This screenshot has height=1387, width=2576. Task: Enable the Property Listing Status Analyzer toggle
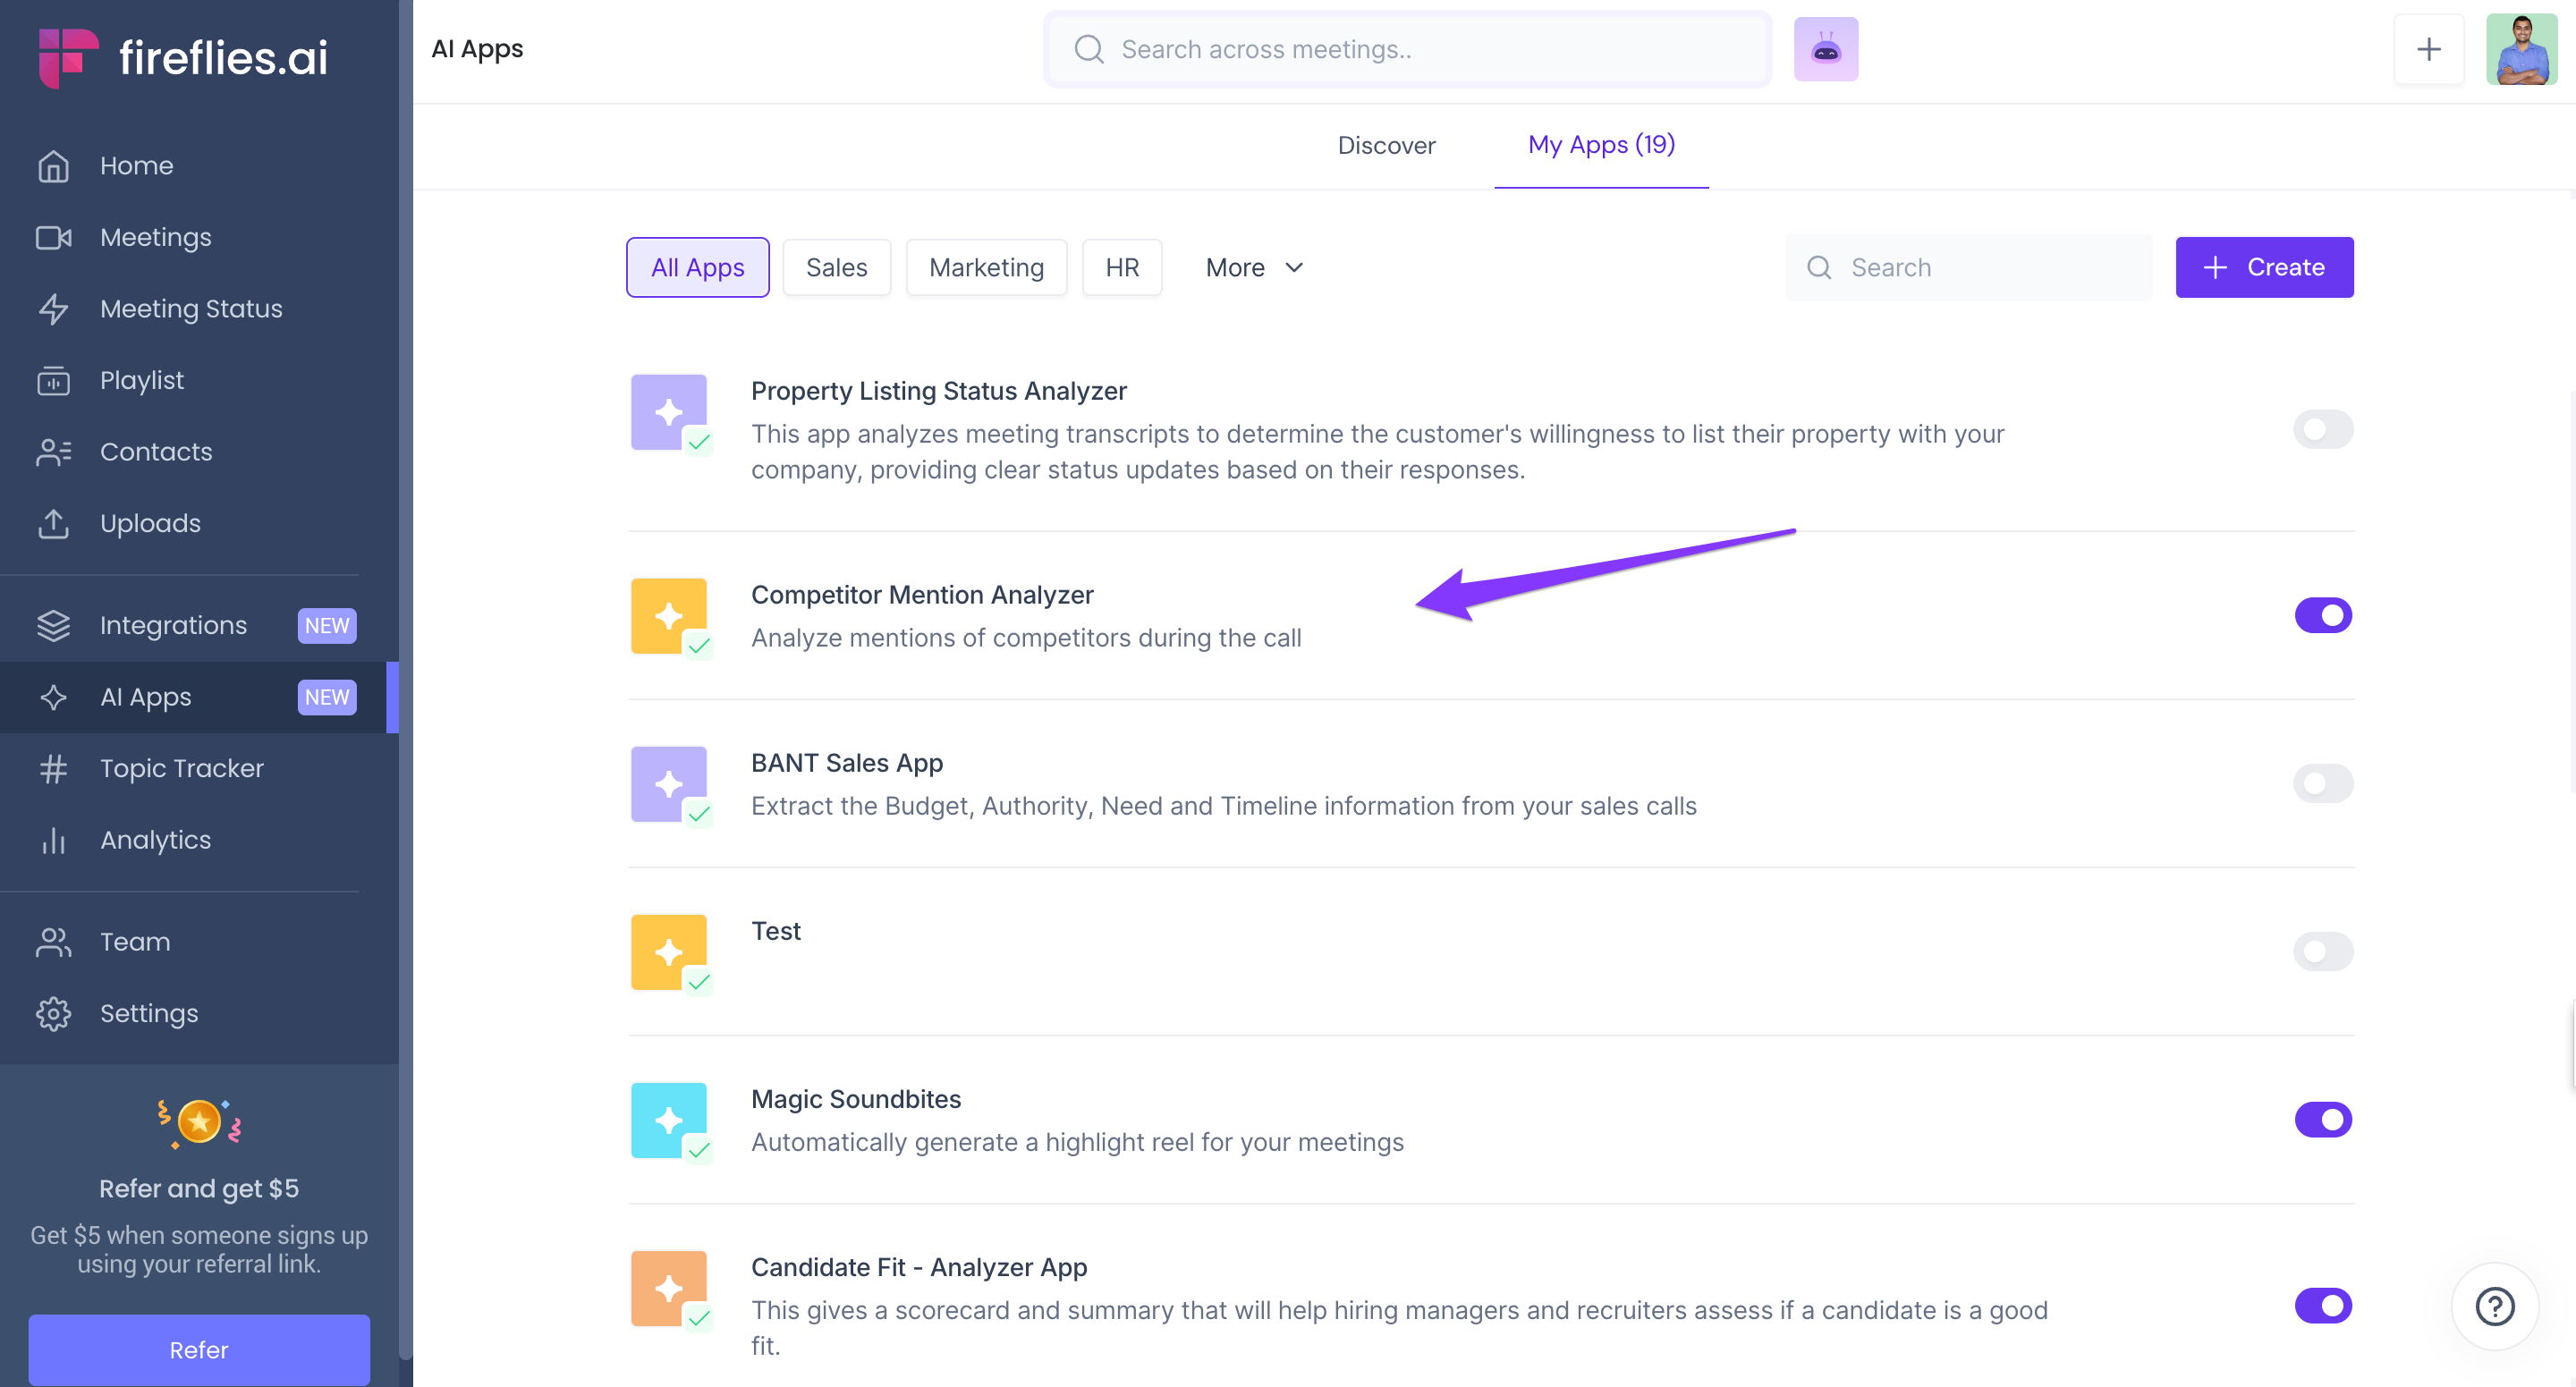pyautogui.click(x=2322, y=430)
